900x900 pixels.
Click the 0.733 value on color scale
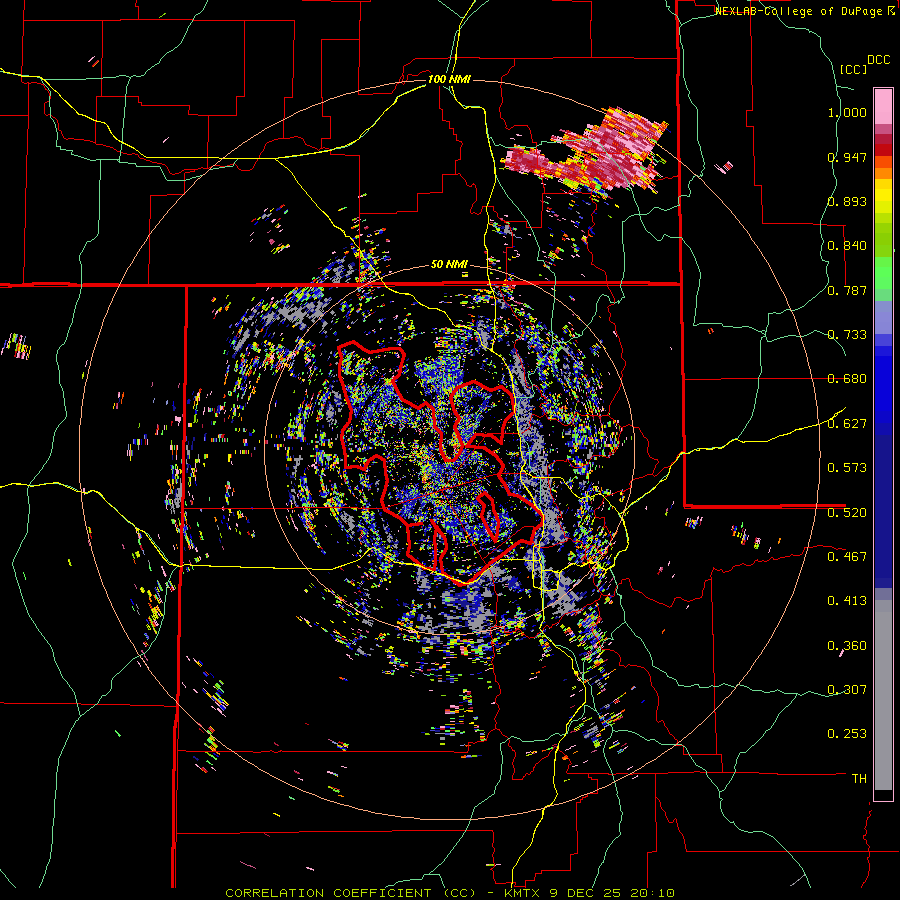pyautogui.click(x=847, y=335)
